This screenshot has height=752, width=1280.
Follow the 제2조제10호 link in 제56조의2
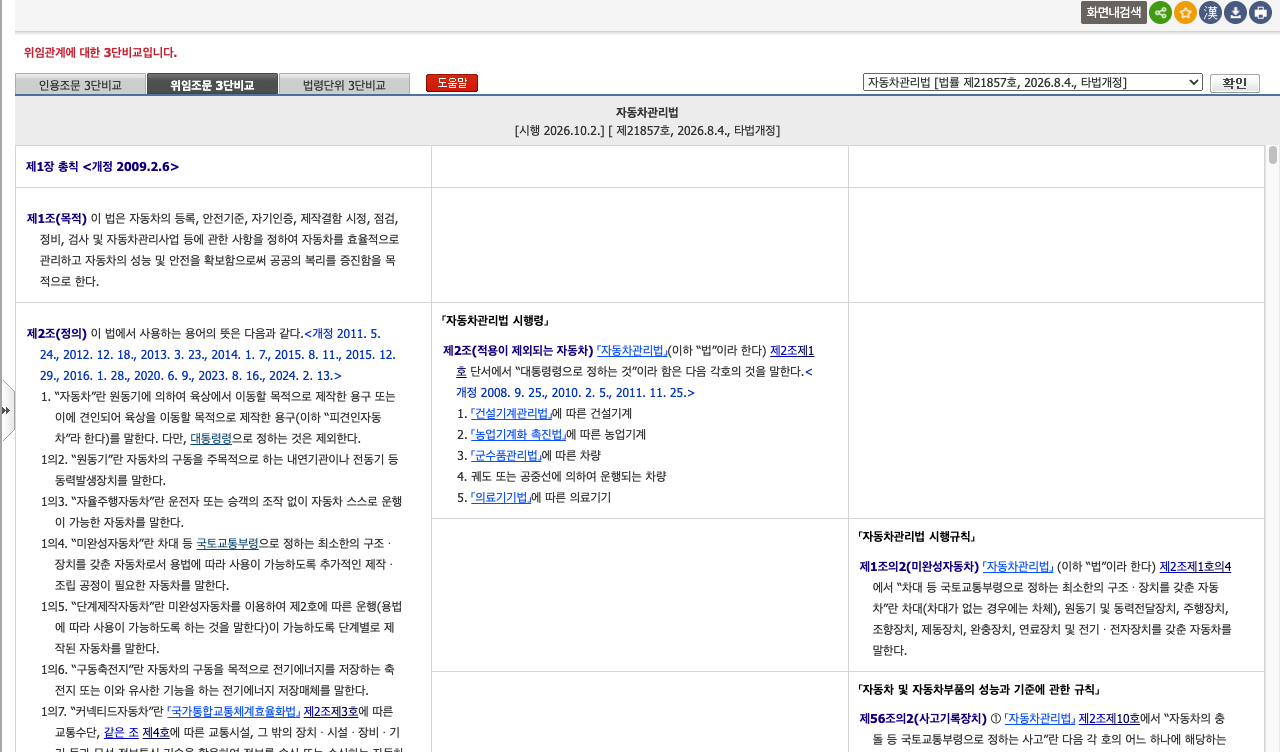click(1109, 718)
